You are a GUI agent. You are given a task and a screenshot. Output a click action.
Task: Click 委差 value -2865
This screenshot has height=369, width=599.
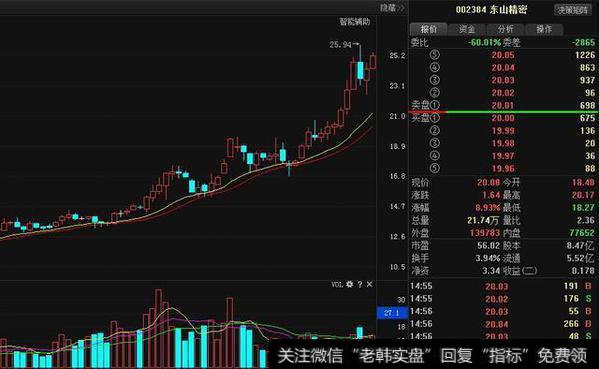click(x=583, y=42)
